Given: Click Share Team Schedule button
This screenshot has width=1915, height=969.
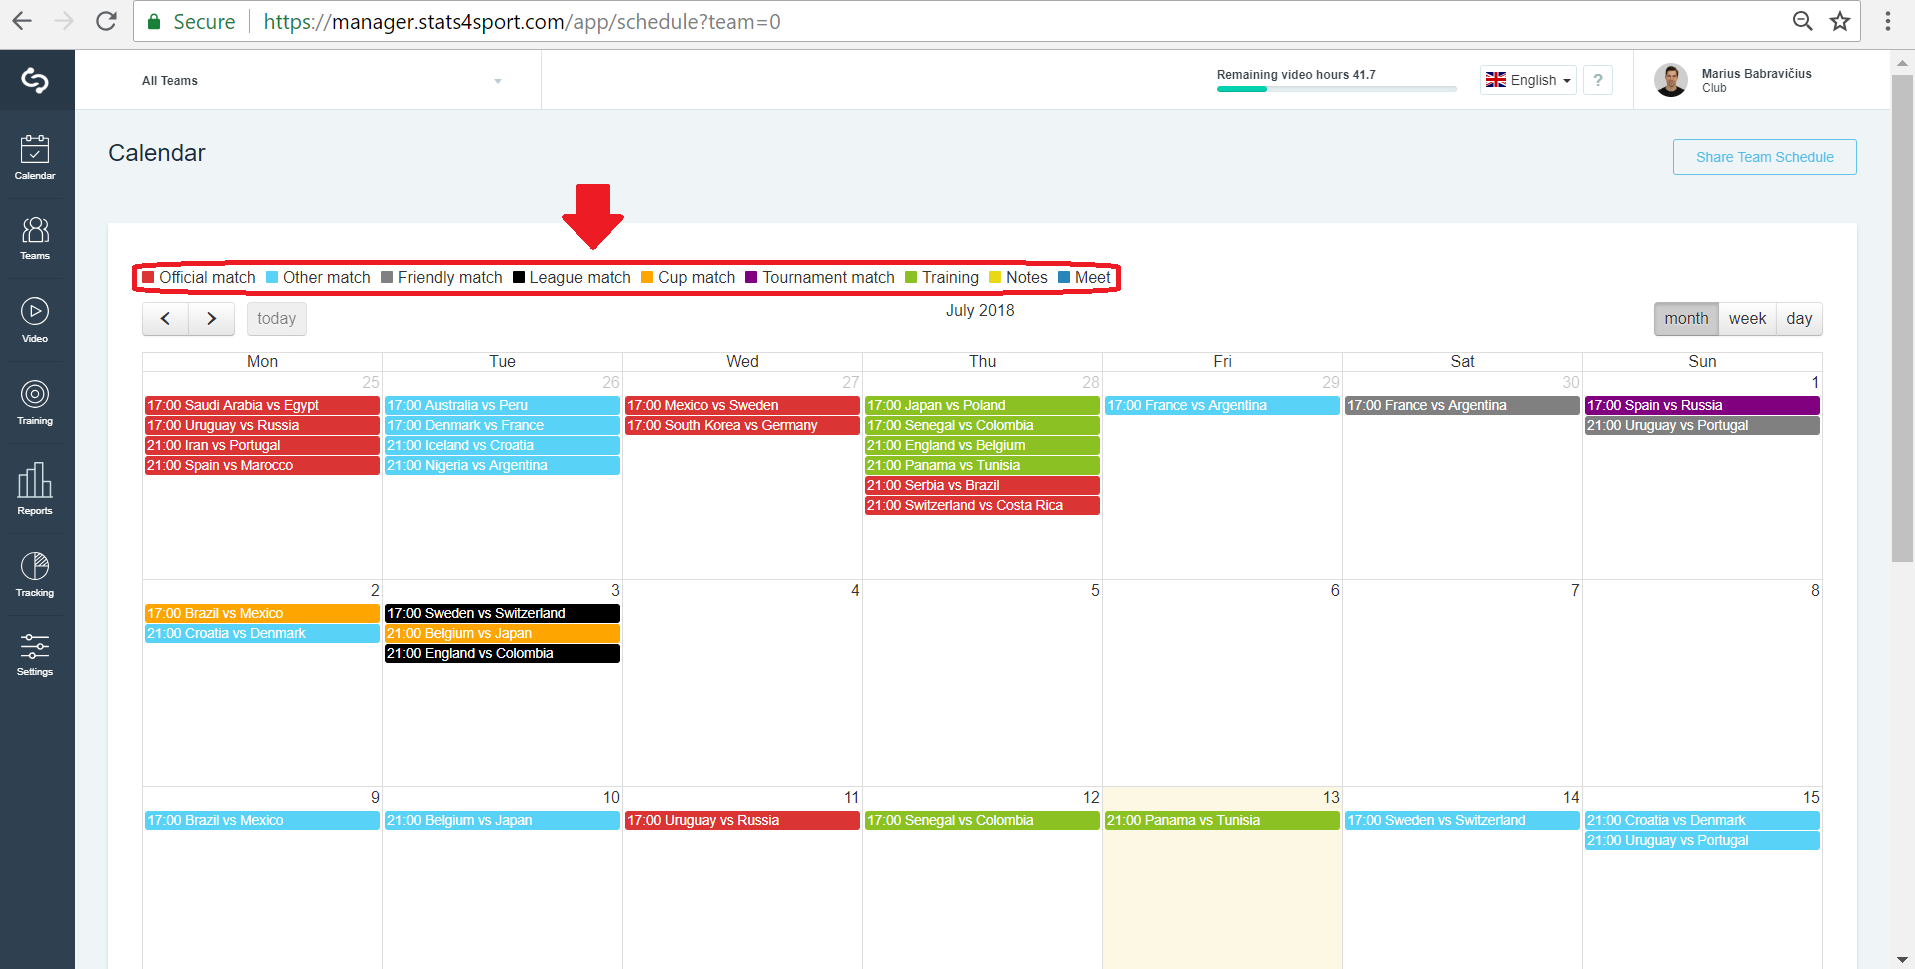Looking at the screenshot, I should click(x=1764, y=157).
